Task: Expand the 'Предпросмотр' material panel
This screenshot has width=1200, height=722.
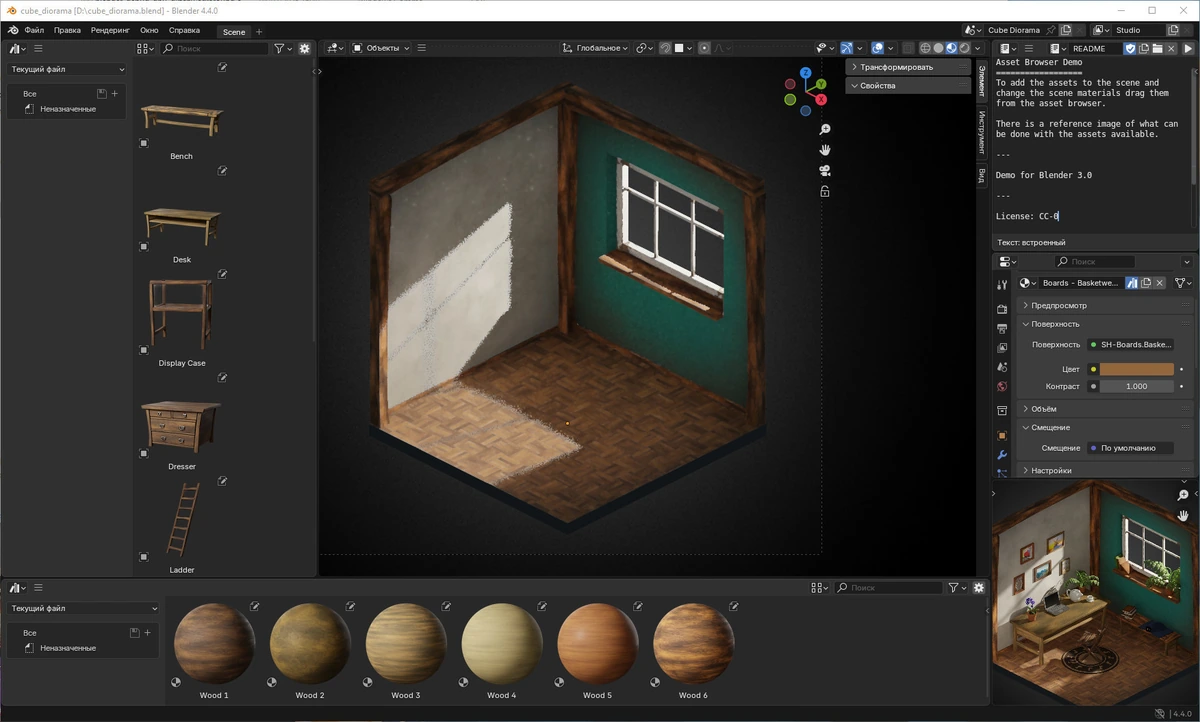Action: pos(1106,305)
